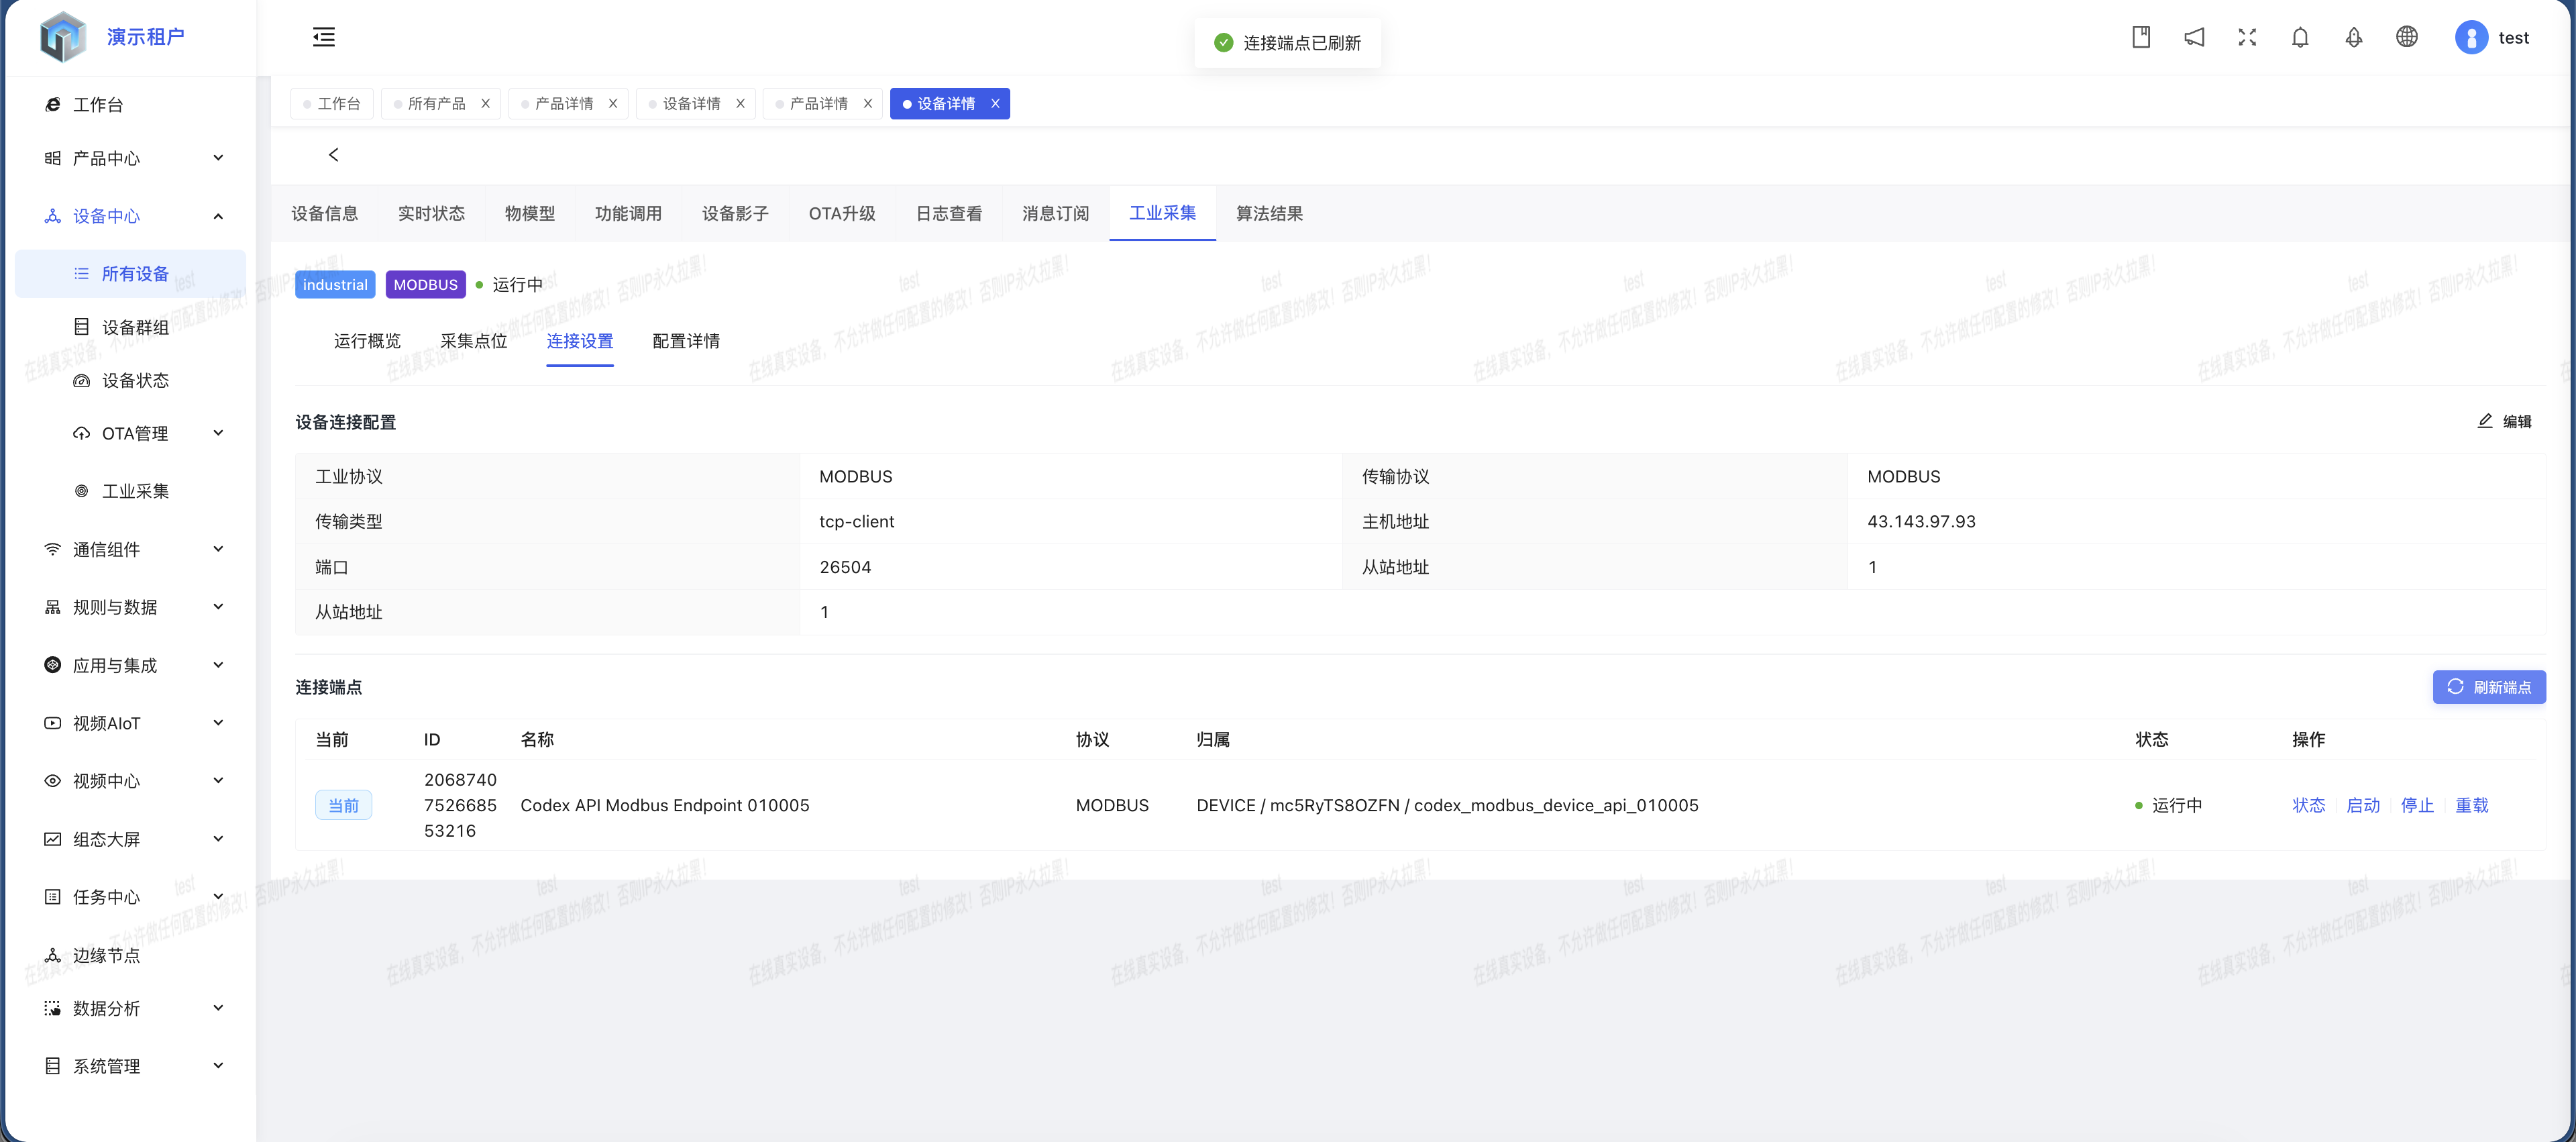The width and height of the screenshot is (2576, 1142).
Task: Select port value 26504
Action: [845, 567]
